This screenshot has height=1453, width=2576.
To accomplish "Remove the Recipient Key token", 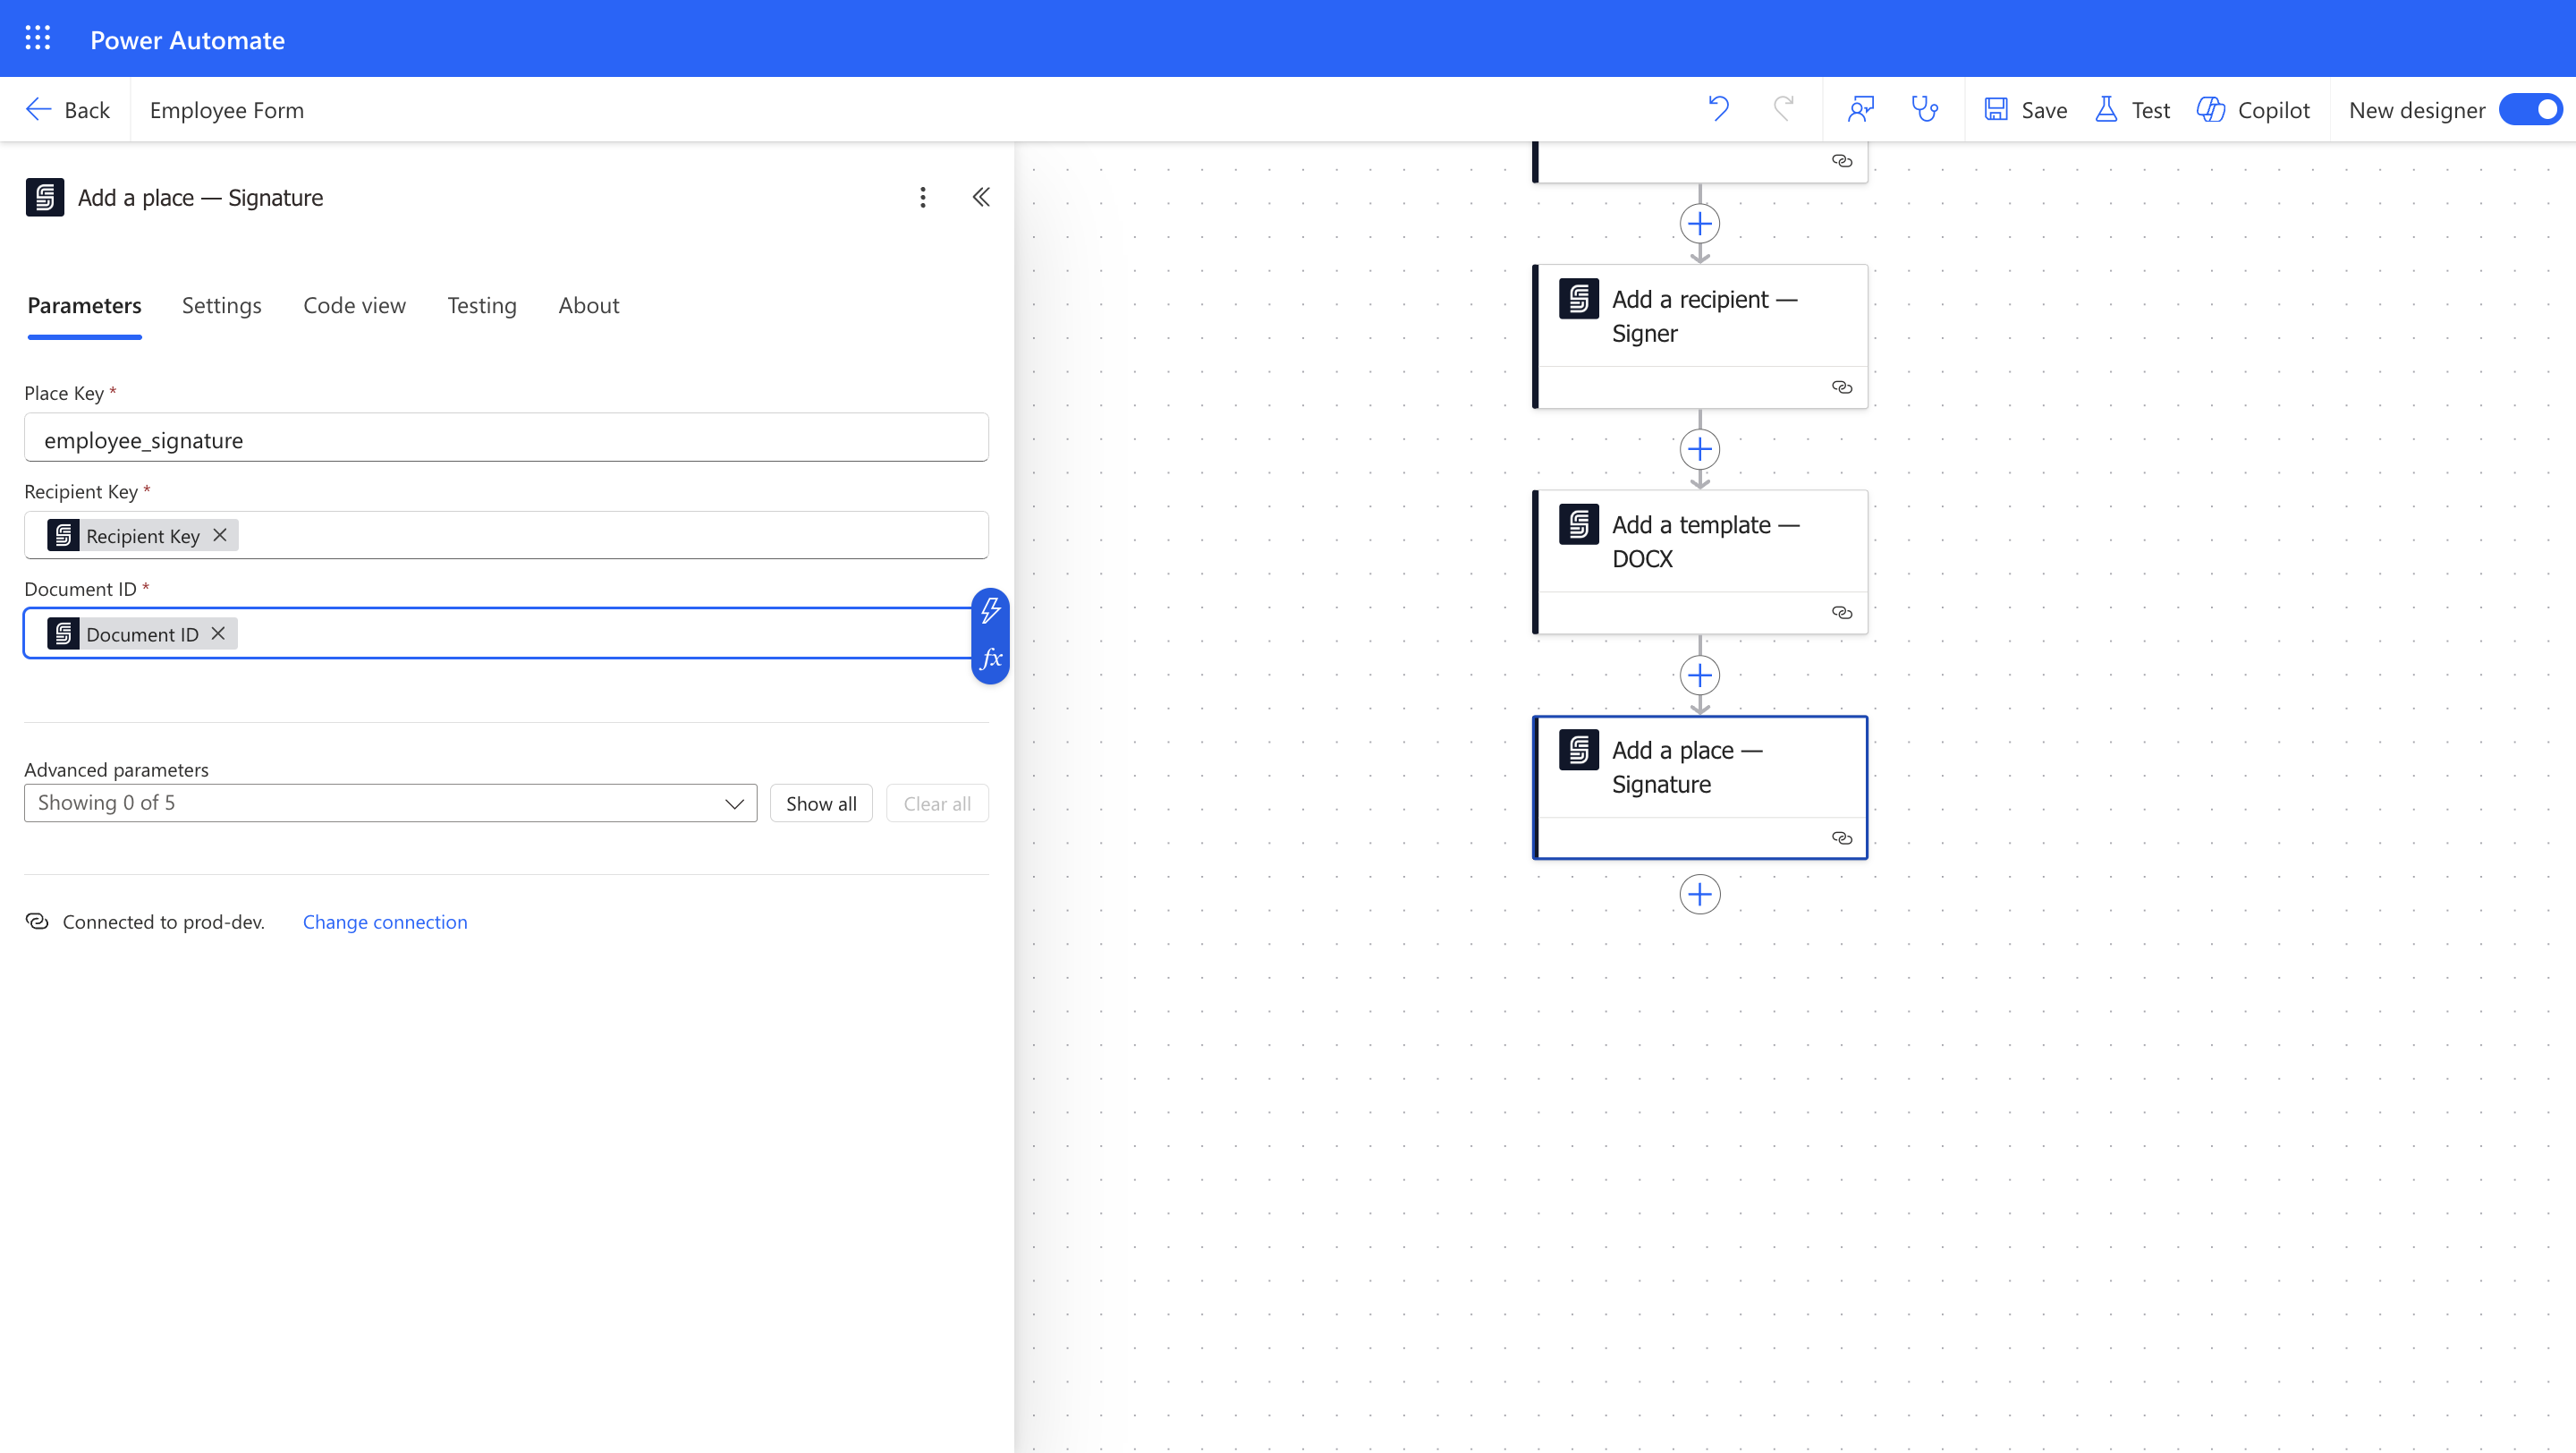I will pyautogui.click(x=220, y=535).
